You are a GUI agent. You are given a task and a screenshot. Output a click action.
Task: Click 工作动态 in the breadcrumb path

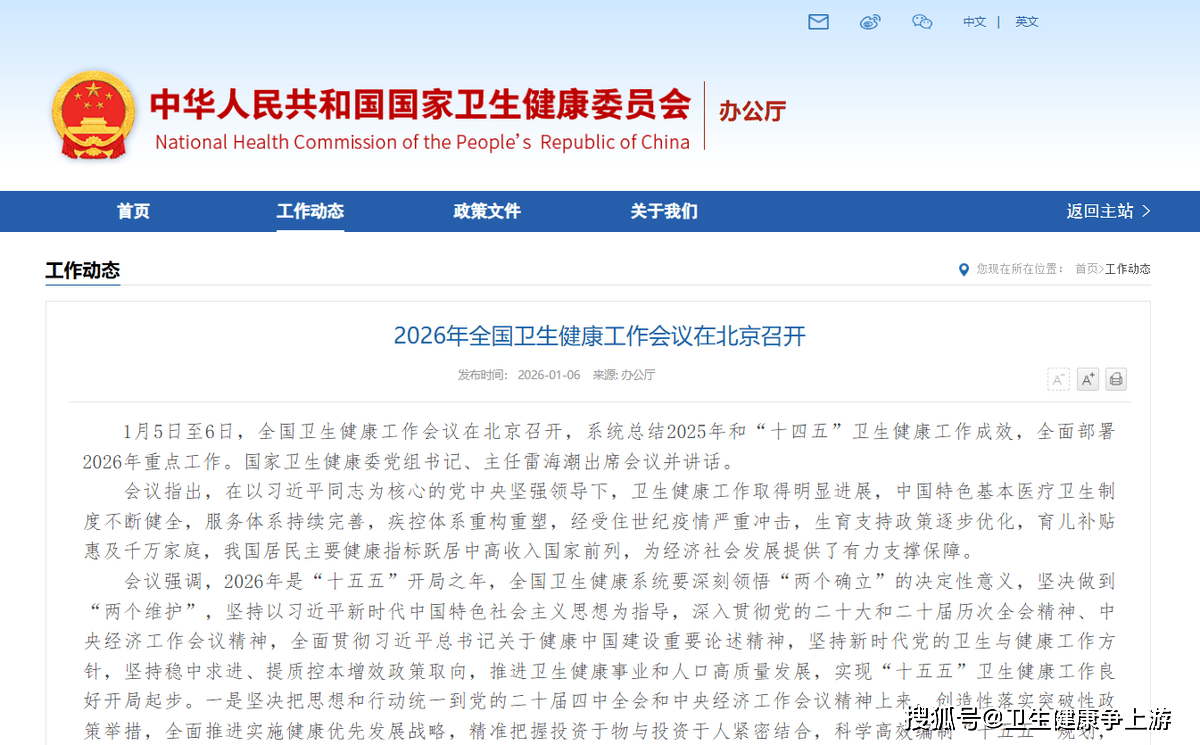[1128, 269]
